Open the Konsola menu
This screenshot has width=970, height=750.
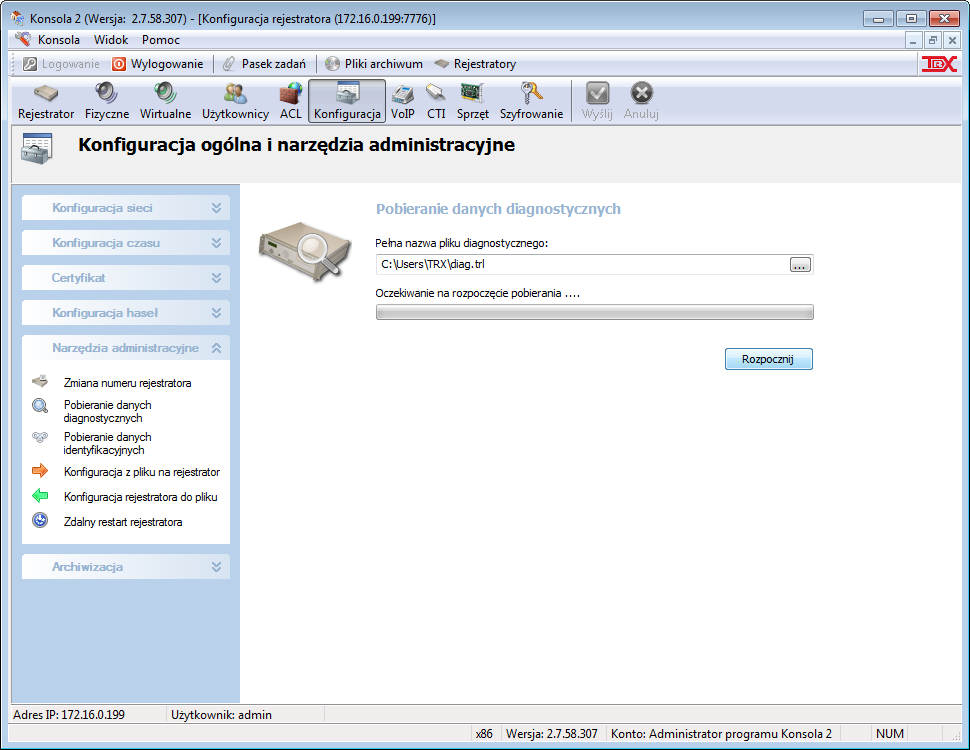[x=59, y=40]
